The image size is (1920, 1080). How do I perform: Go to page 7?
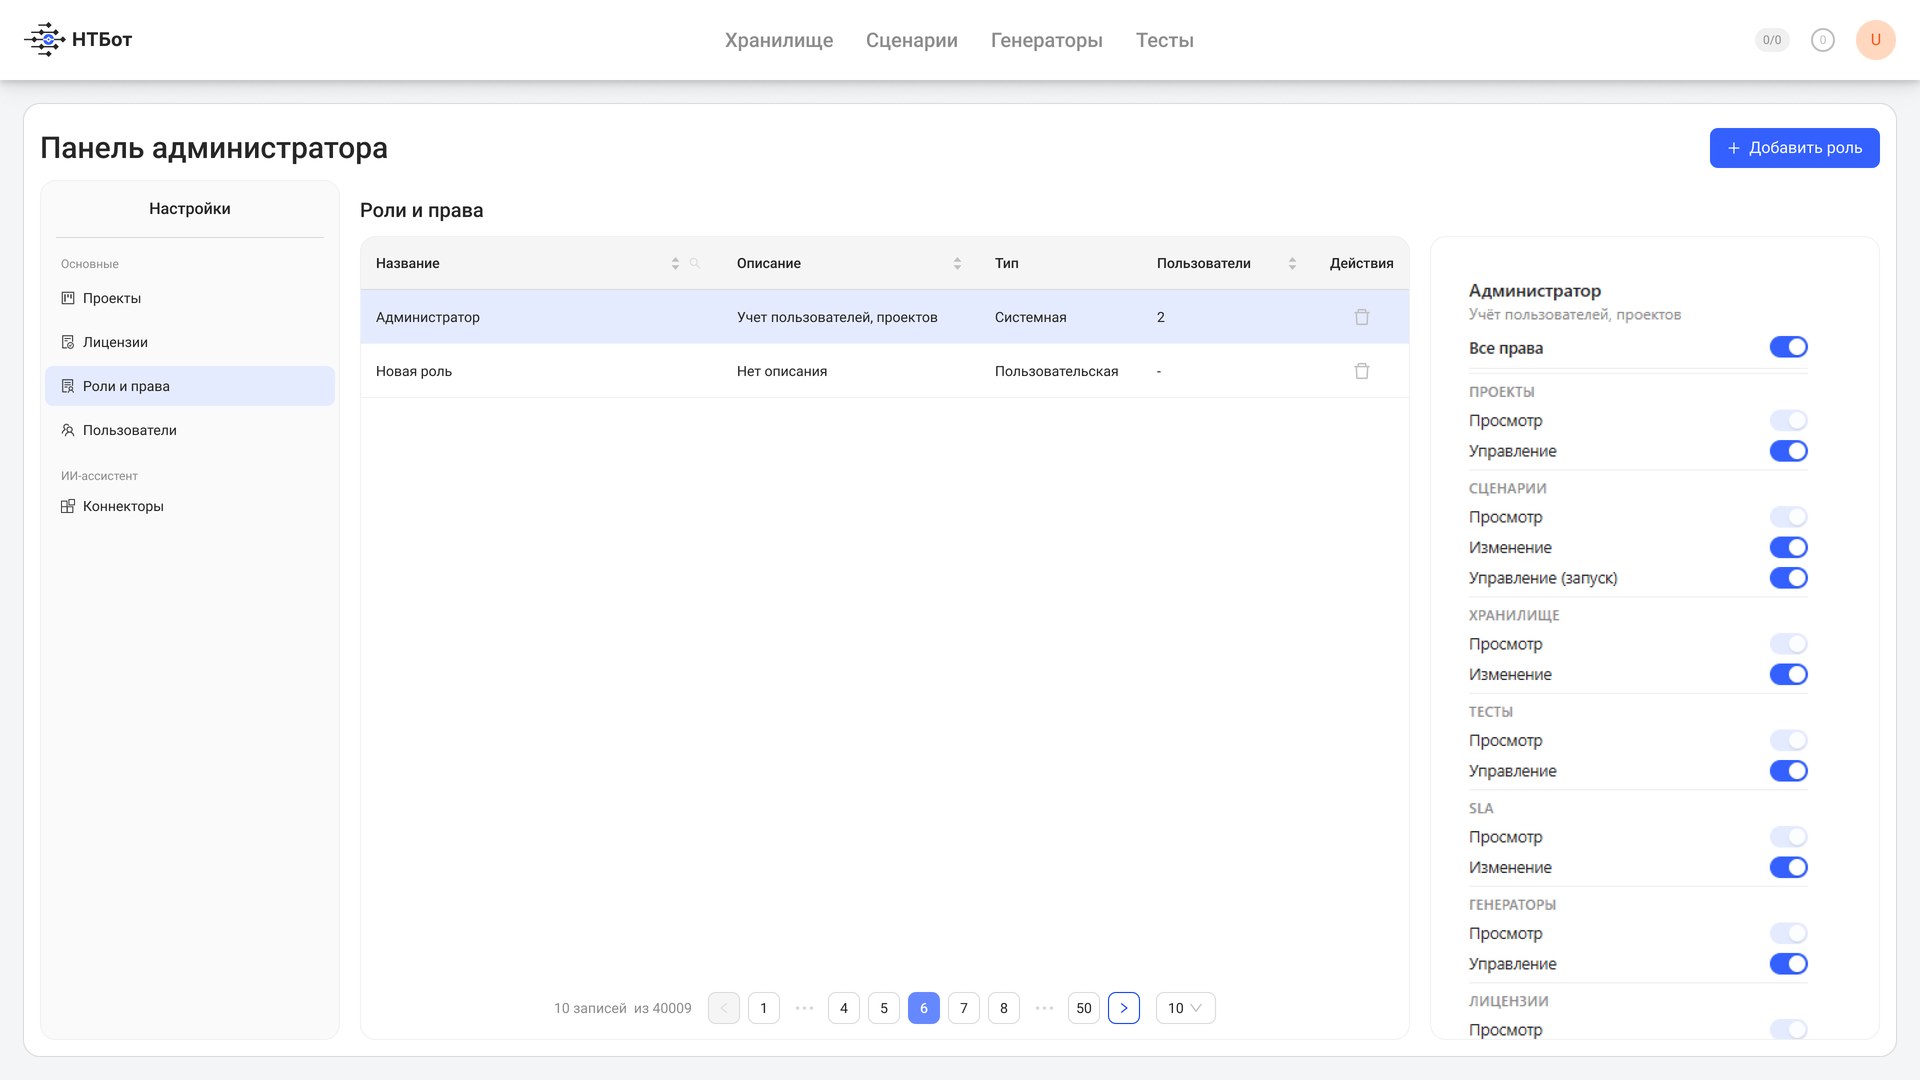click(964, 1008)
